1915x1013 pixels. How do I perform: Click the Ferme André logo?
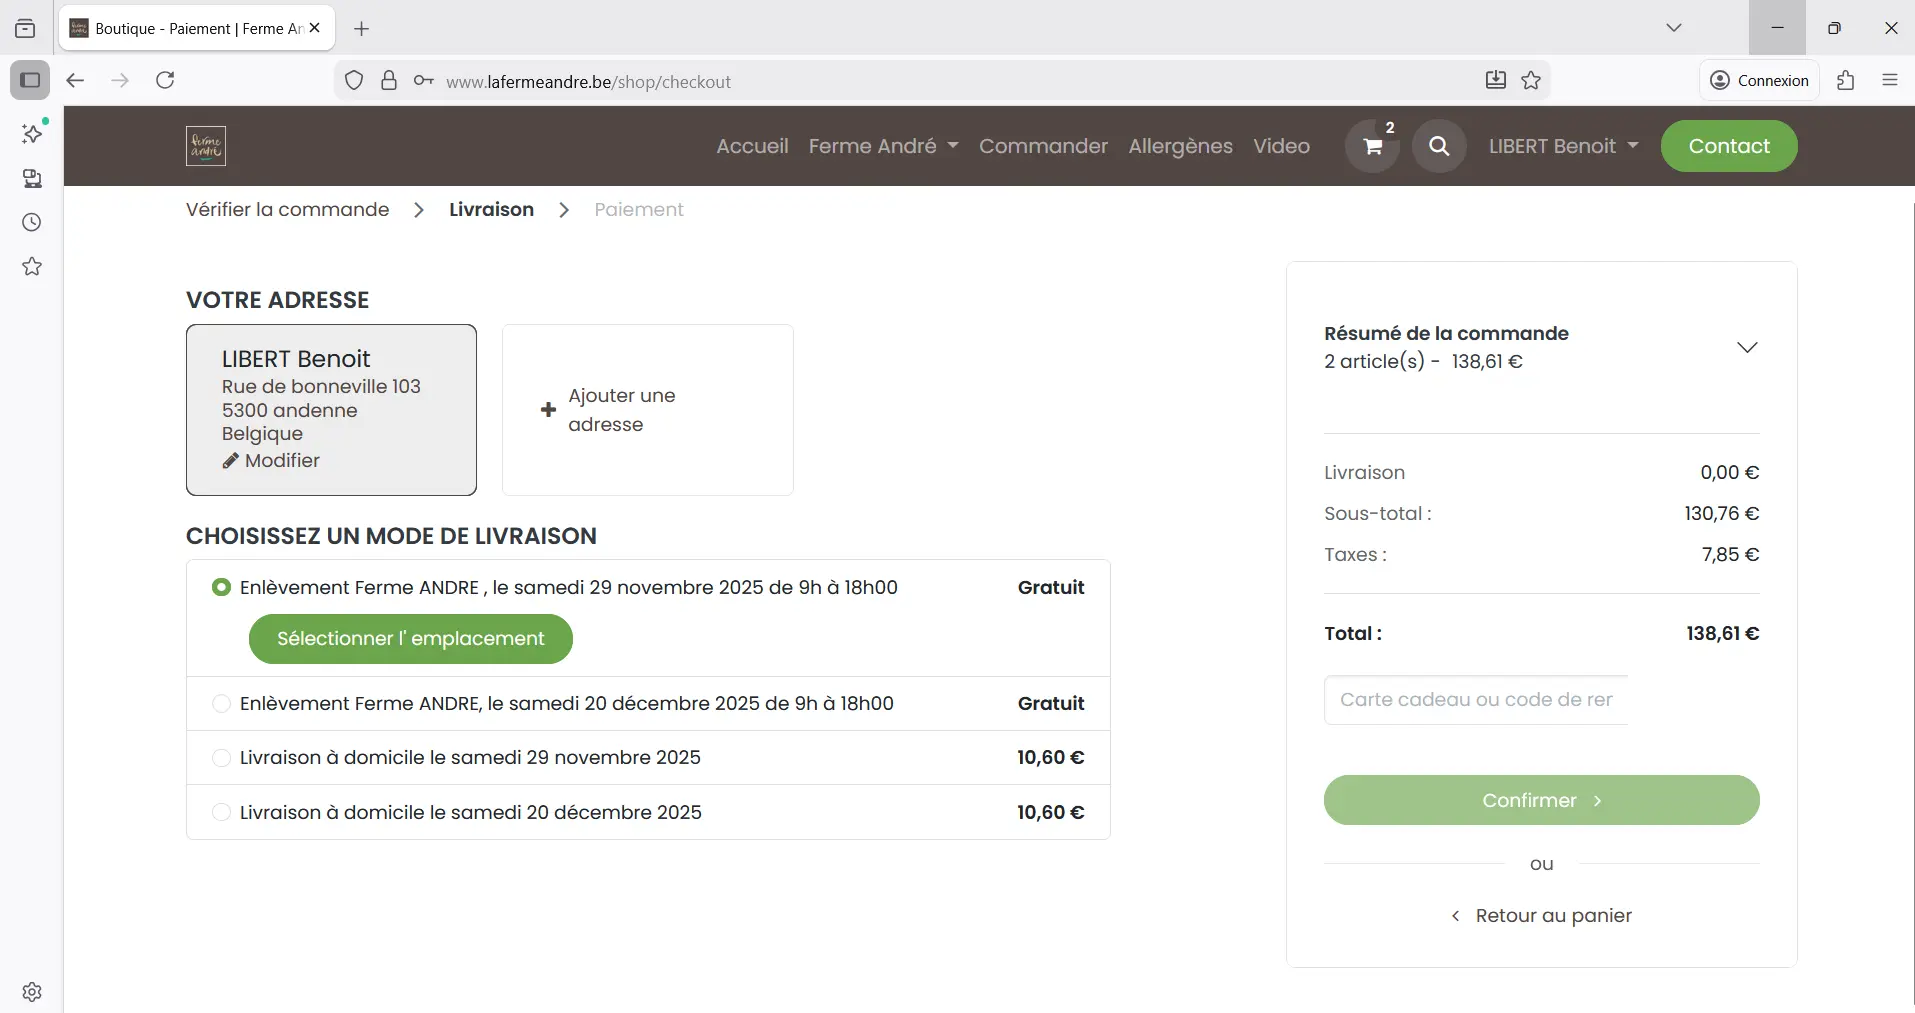[x=206, y=146]
